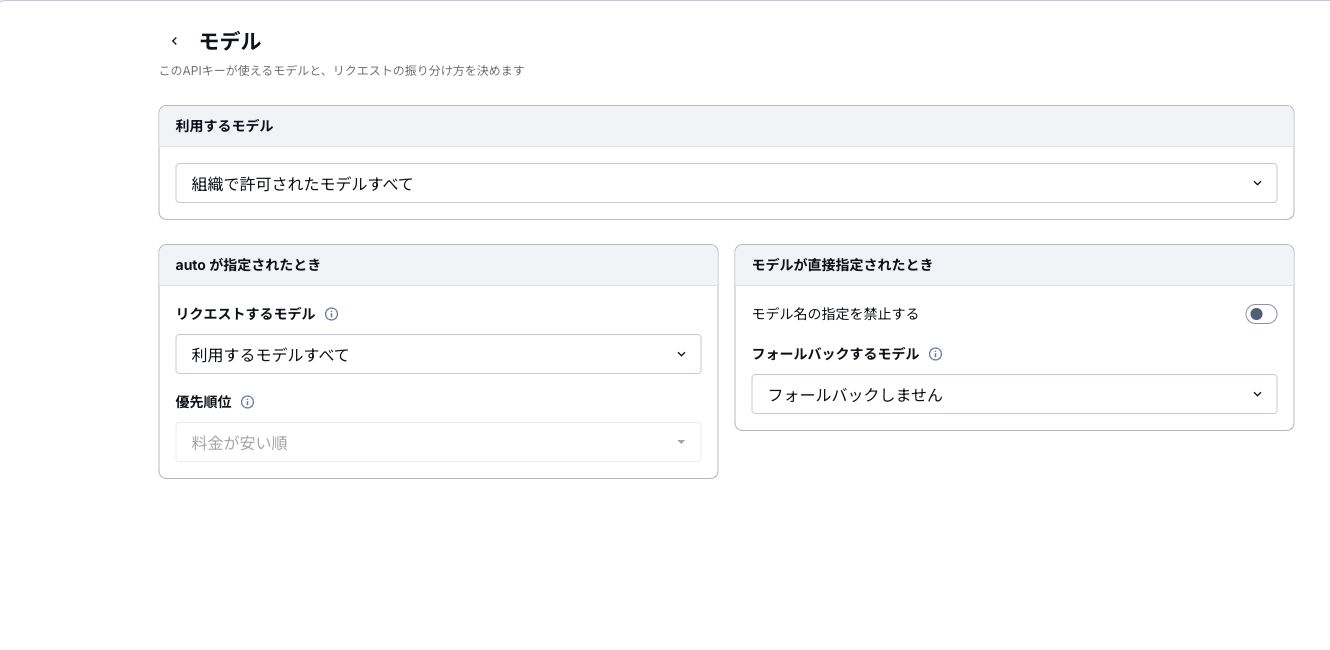The image size is (1330, 650).
Task: Click the リクエストするモデル label
Action: [245, 314]
